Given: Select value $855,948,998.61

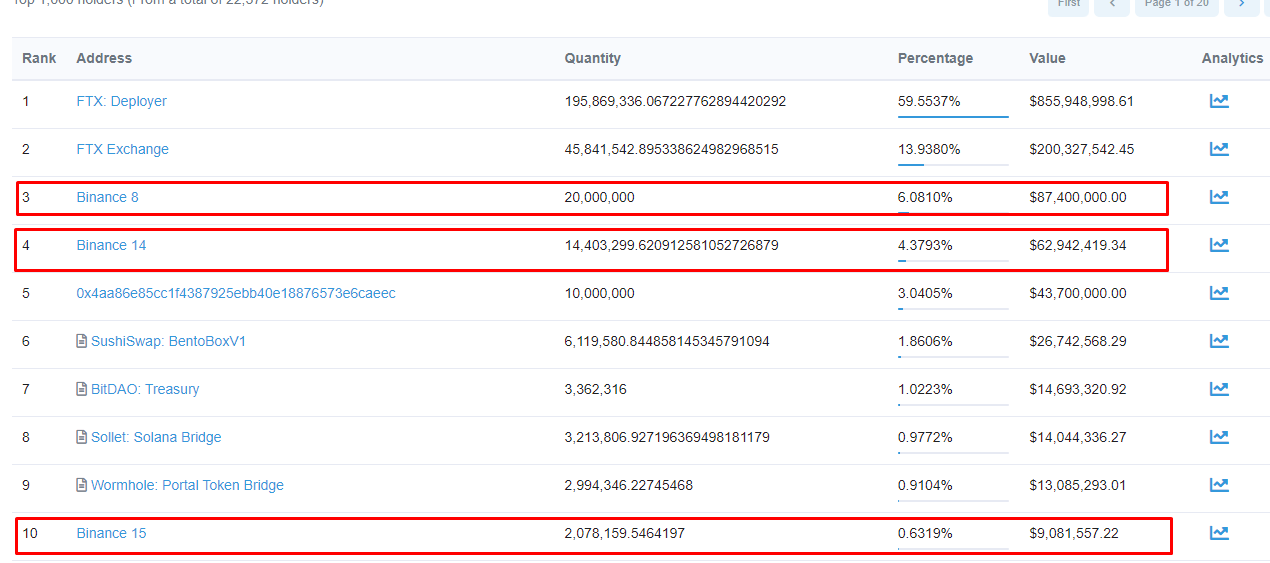Looking at the screenshot, I should point(1081,101).
